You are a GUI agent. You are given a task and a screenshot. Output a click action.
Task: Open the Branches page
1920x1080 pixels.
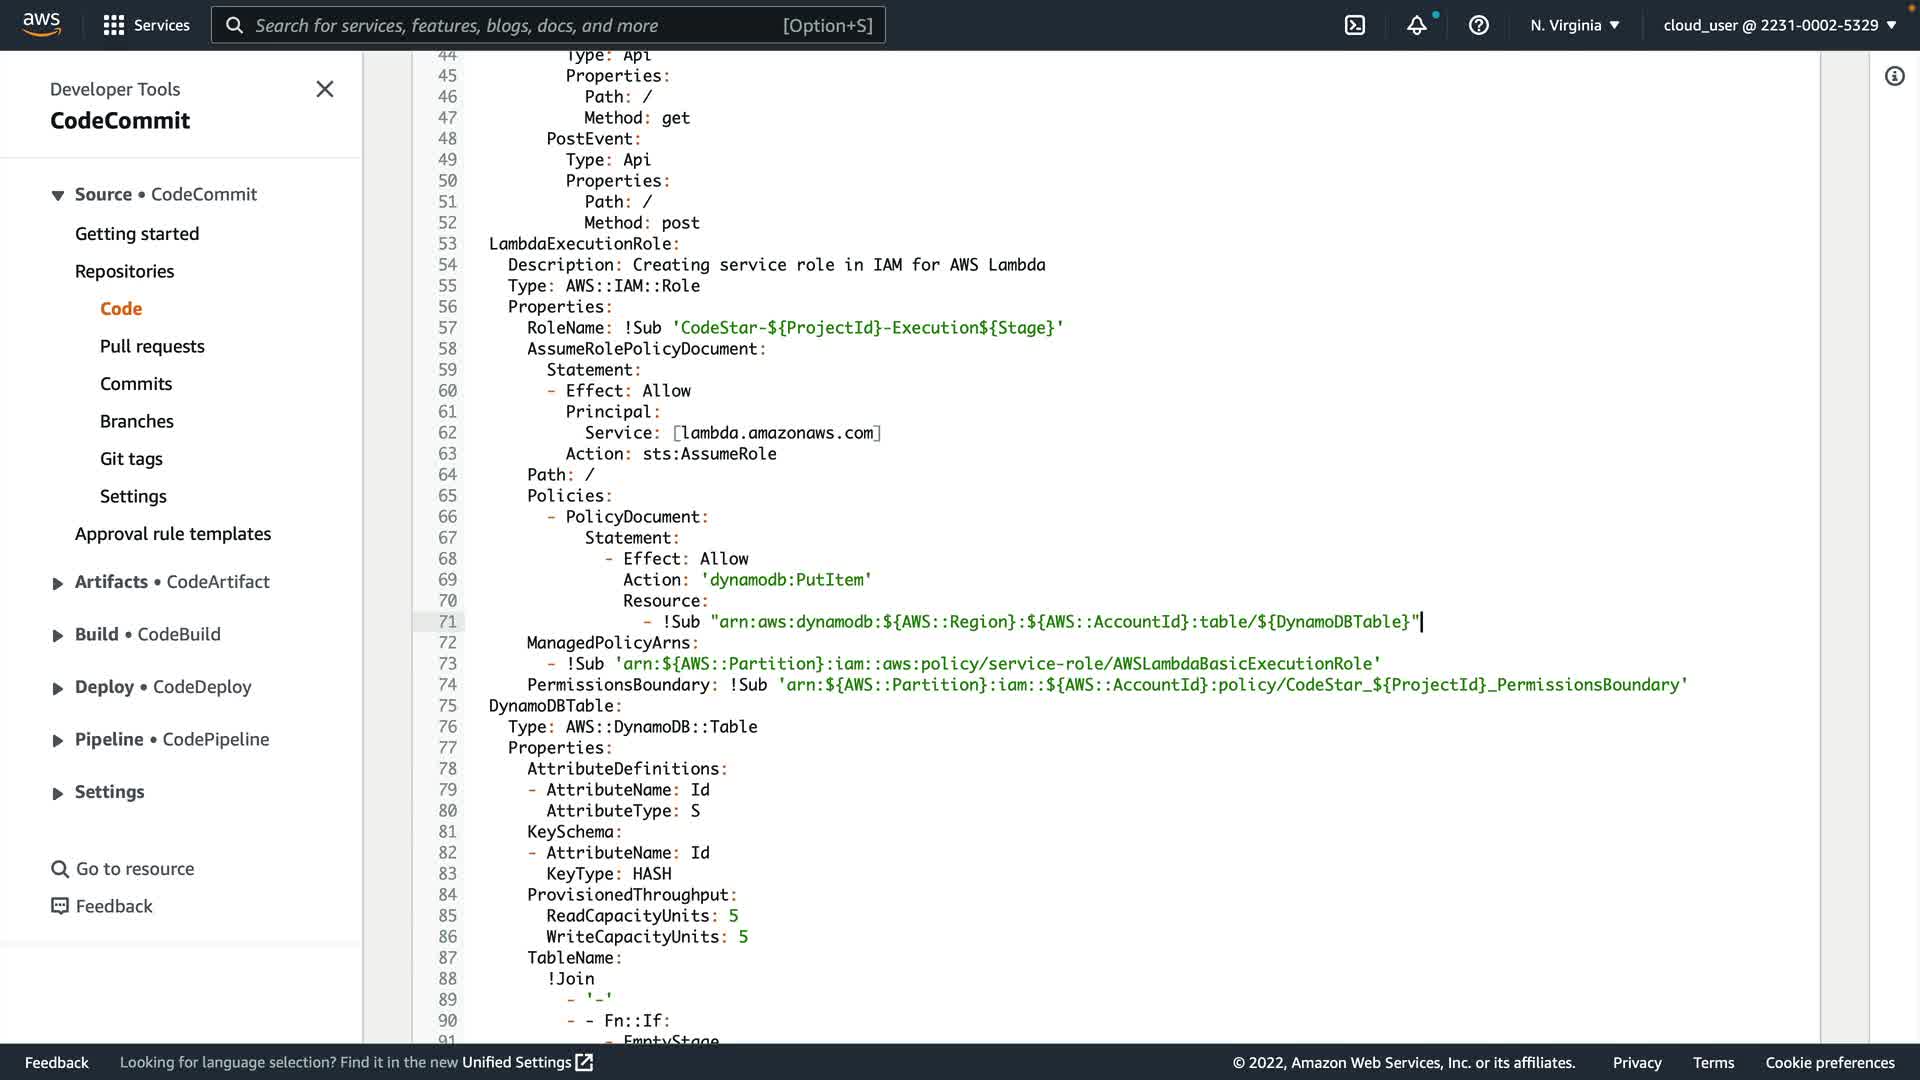point(137,421)
